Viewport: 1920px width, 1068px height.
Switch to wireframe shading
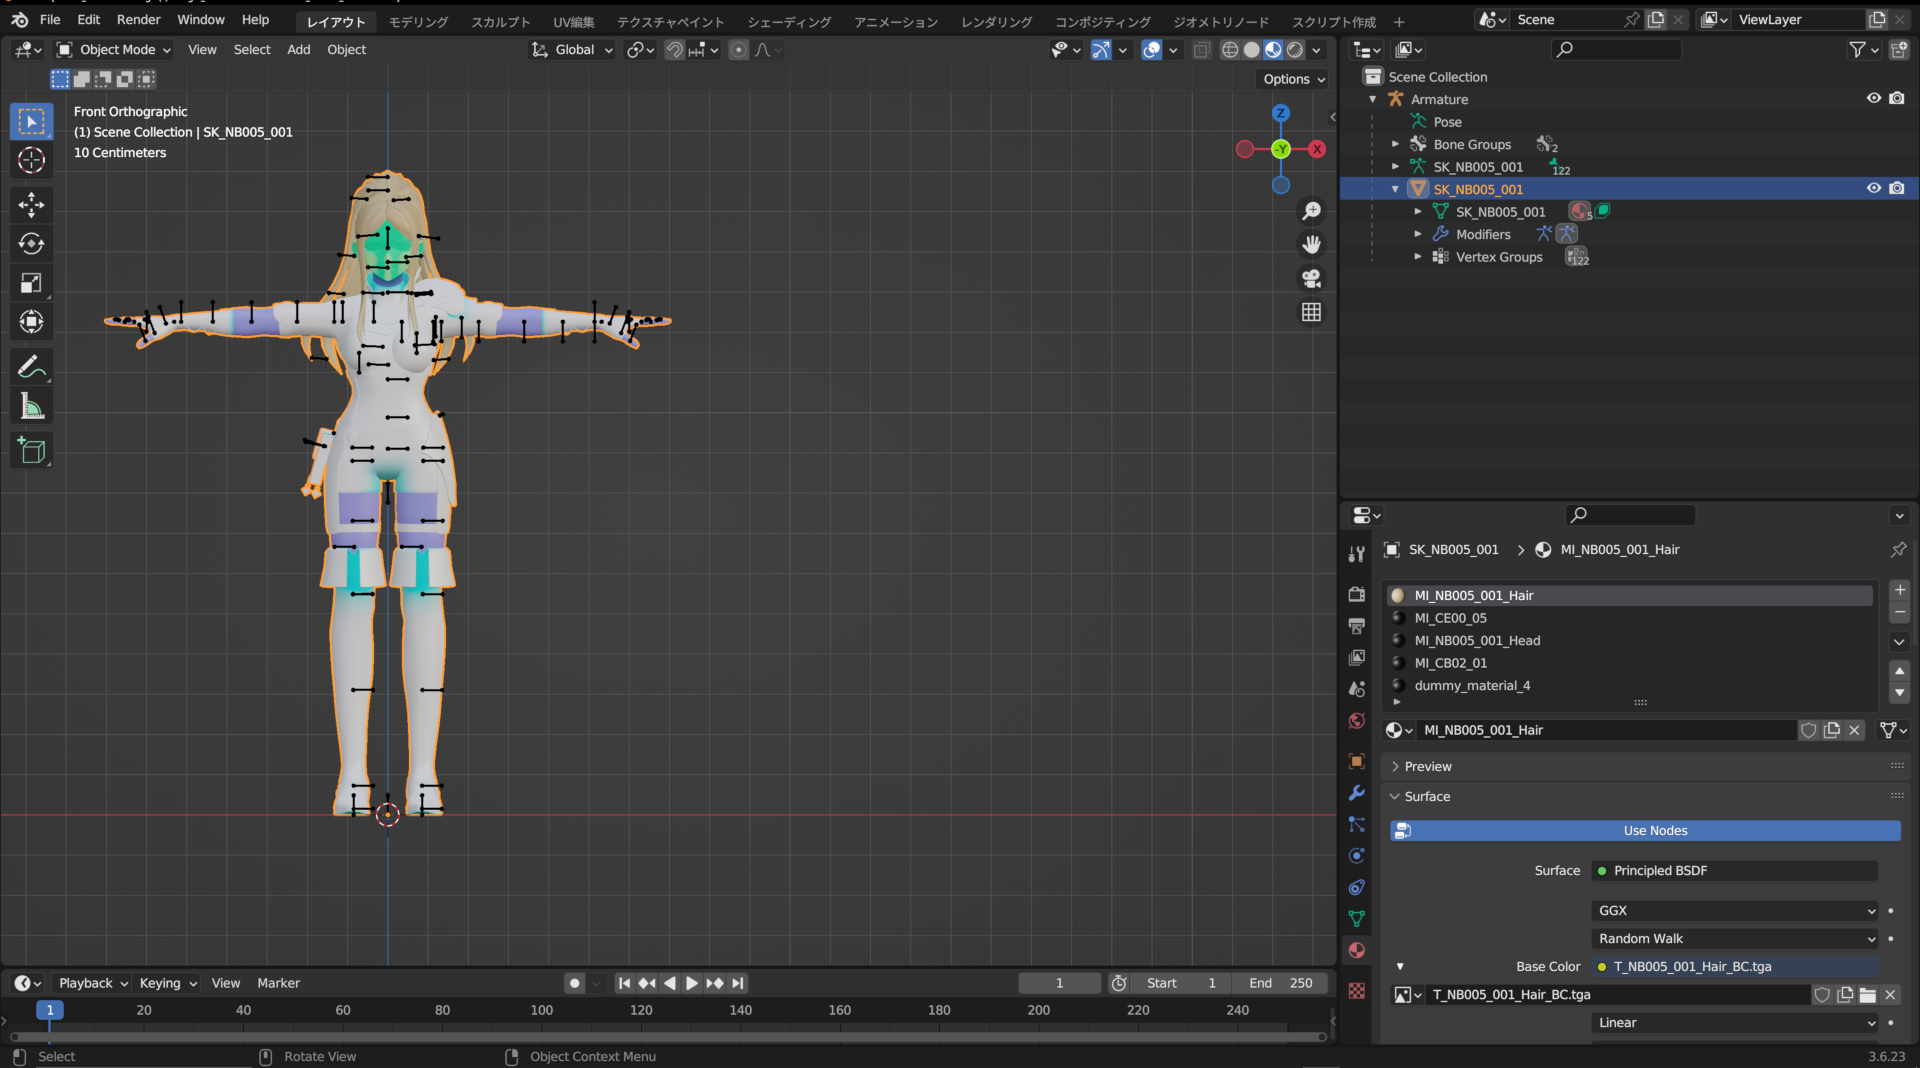point(1230,50)
